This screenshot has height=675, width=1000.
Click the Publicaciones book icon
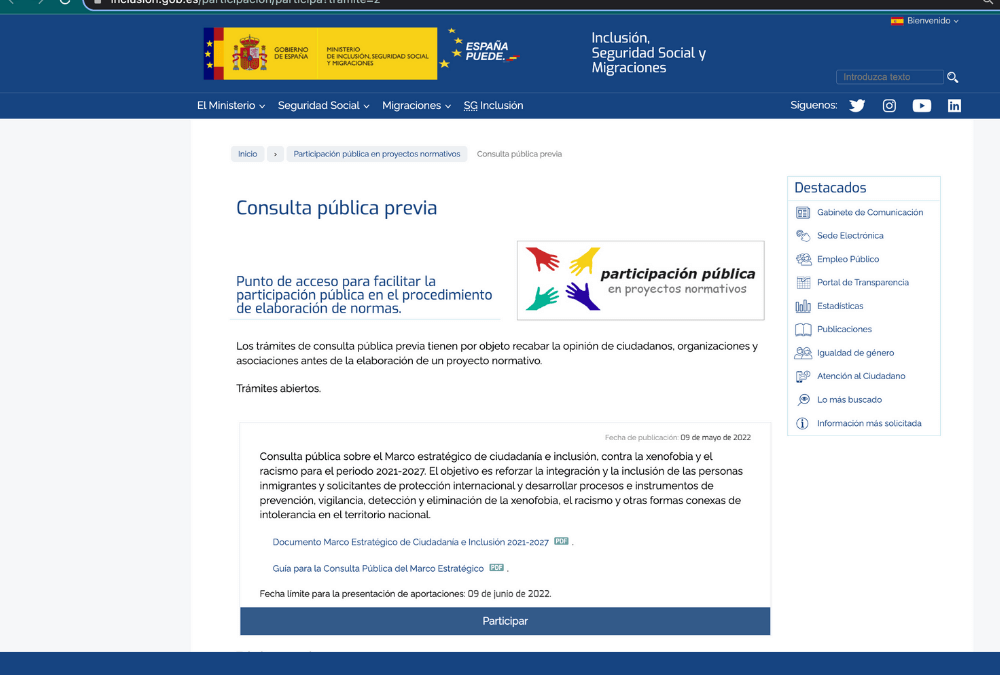point(803,329)
